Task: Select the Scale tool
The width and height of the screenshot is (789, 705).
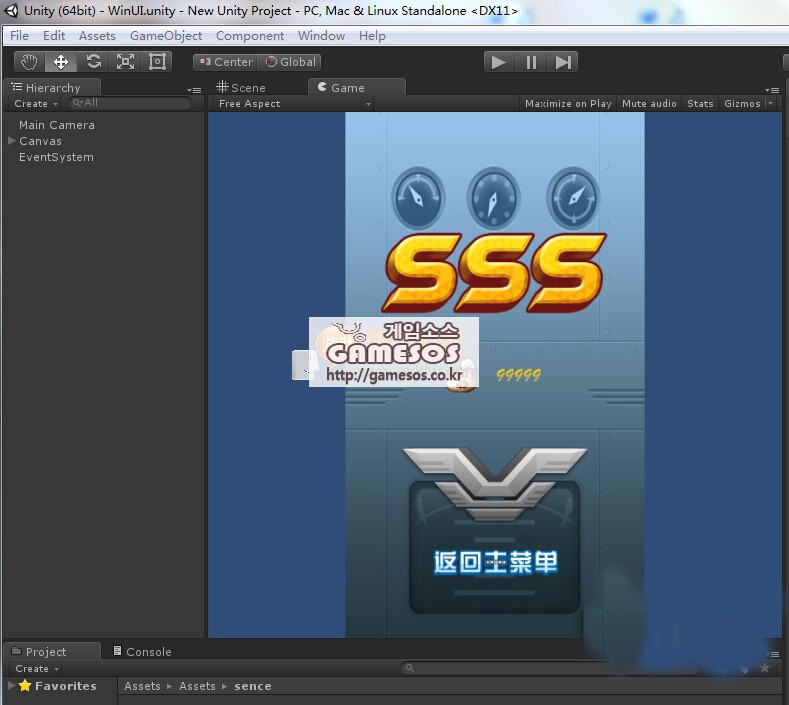Action: [125, 62]
